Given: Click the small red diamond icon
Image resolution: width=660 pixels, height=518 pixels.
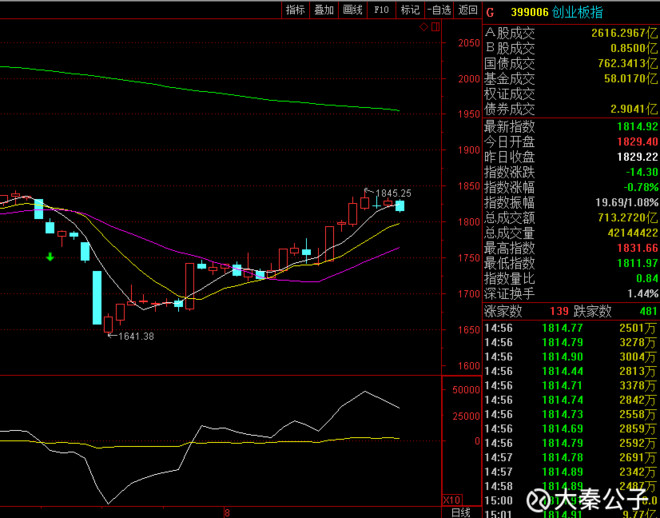Looking at the screenshot, I should click(x=424, y=27).
